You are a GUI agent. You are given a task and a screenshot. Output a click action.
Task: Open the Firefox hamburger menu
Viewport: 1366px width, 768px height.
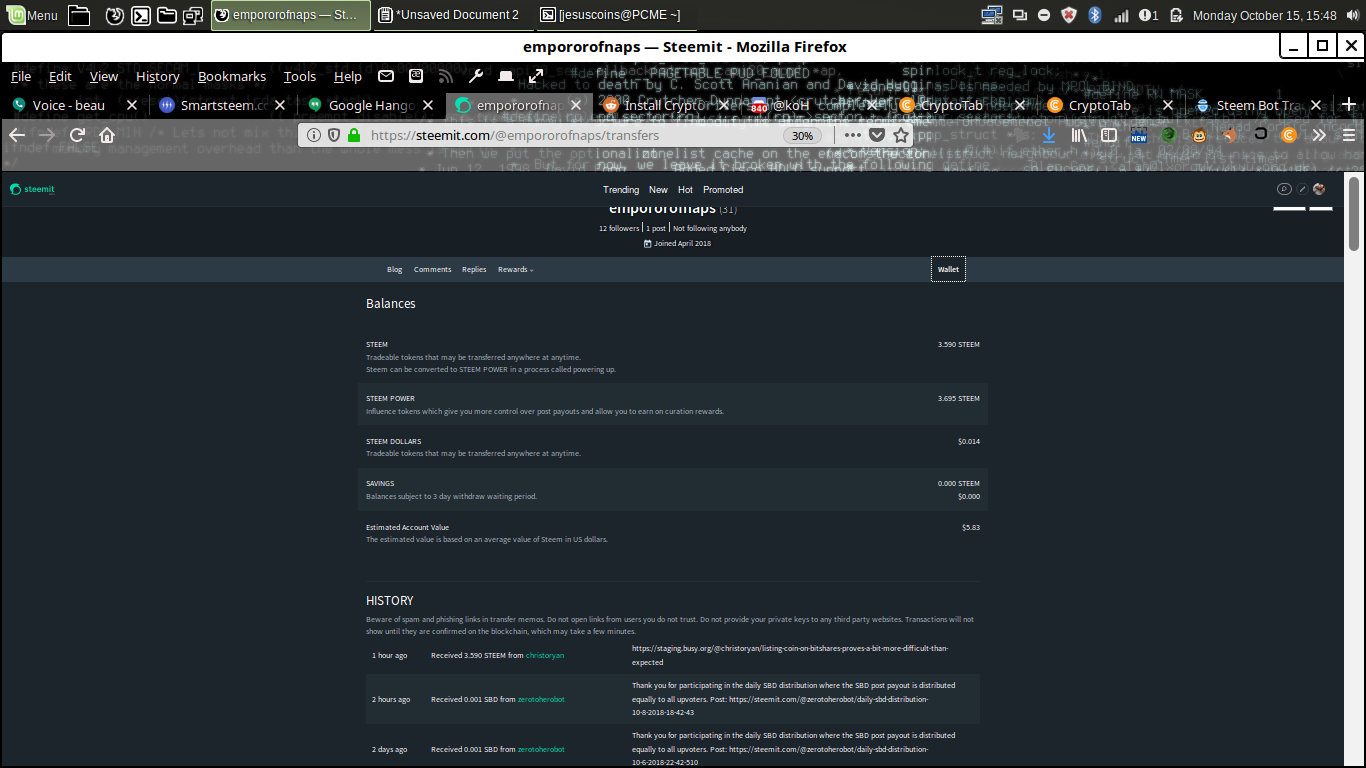pos(1349,135)
